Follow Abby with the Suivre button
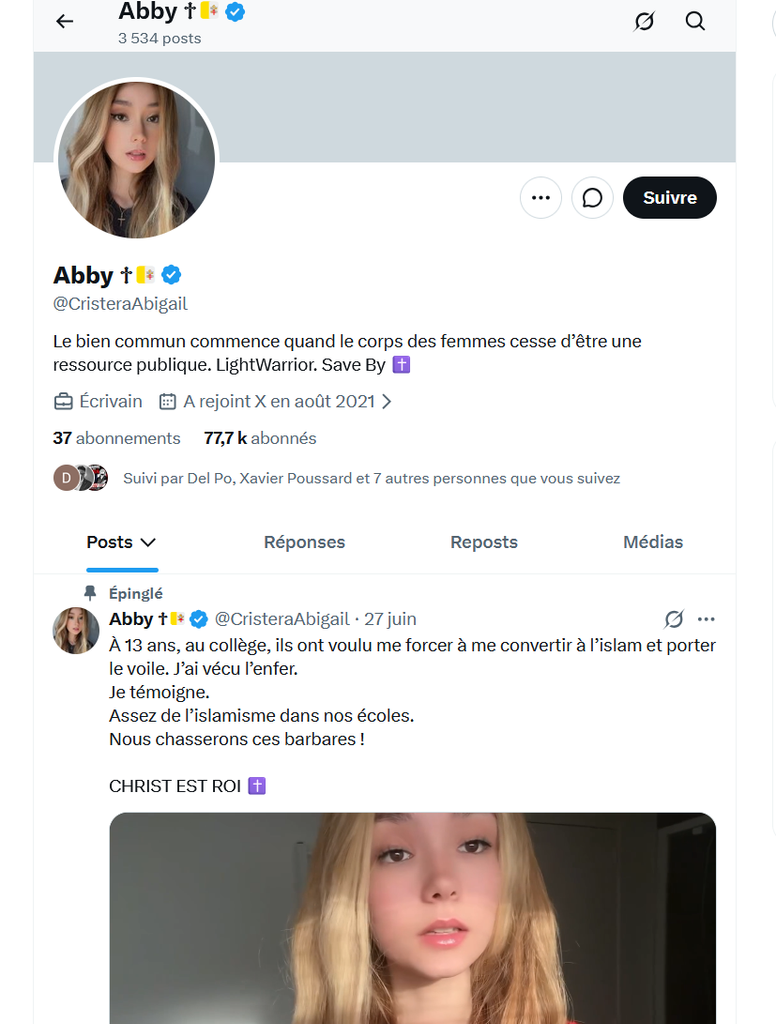The width and height of the screenshot is (776, 1024). (x=670, y=198)
